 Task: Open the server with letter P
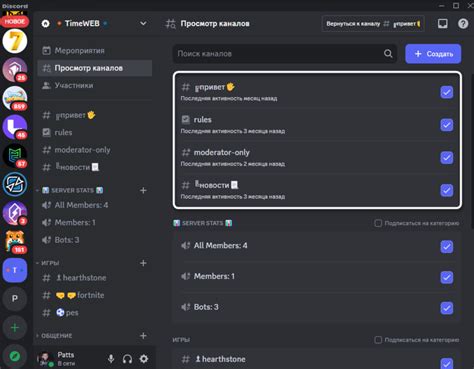15,299
